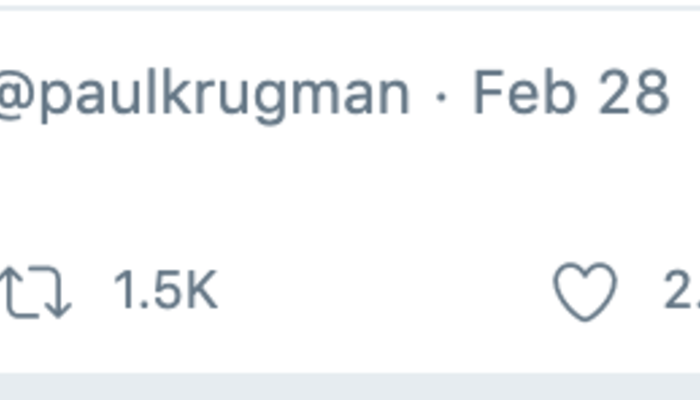Click the retweet arrows icon
The width and height of the screenshot is (700, 400).
click(36, 293)
